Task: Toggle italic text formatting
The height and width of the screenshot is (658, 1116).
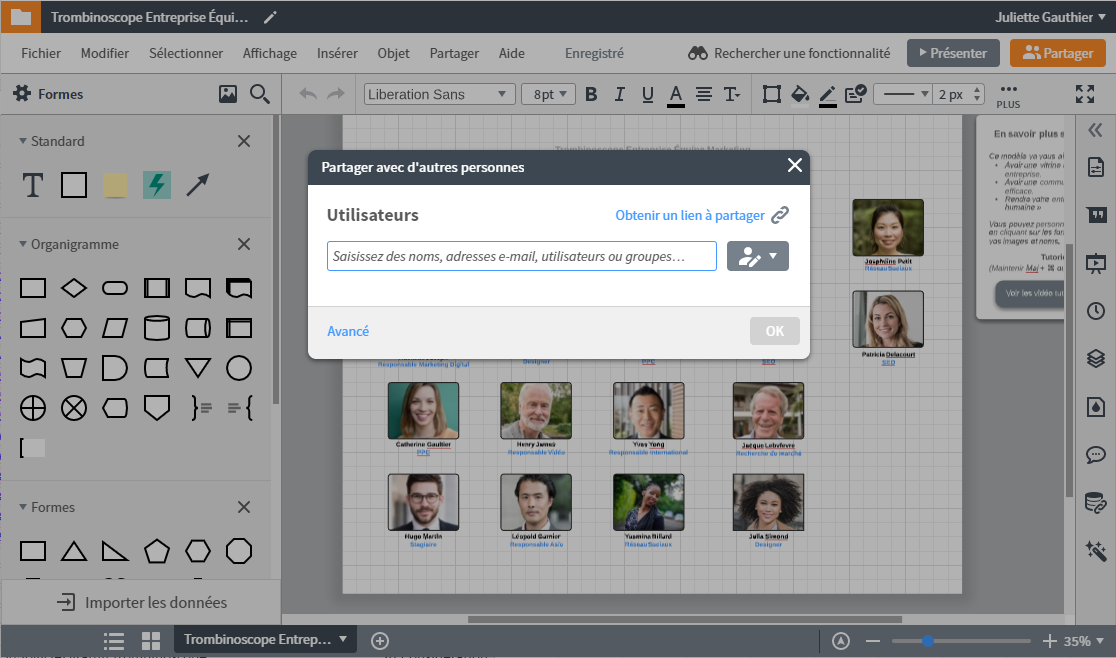Action: (x=619, y=94)
